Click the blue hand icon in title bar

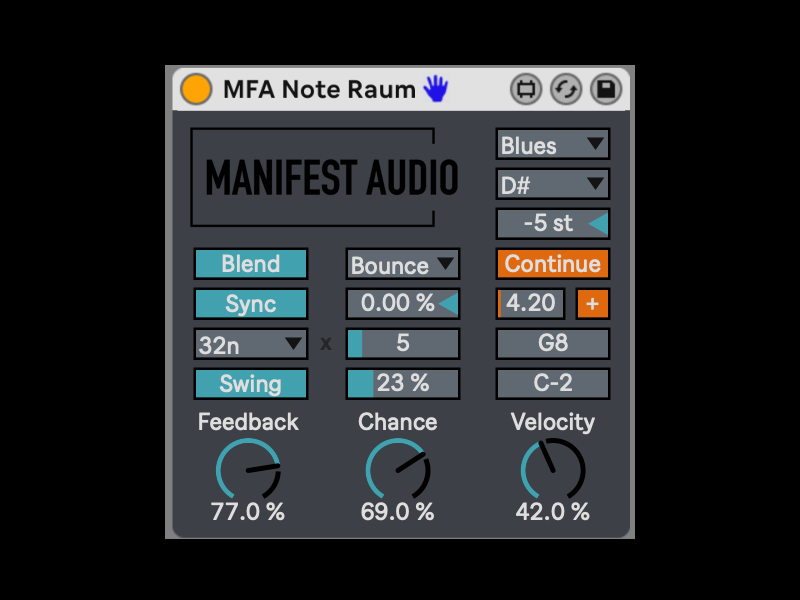point(435,89)
